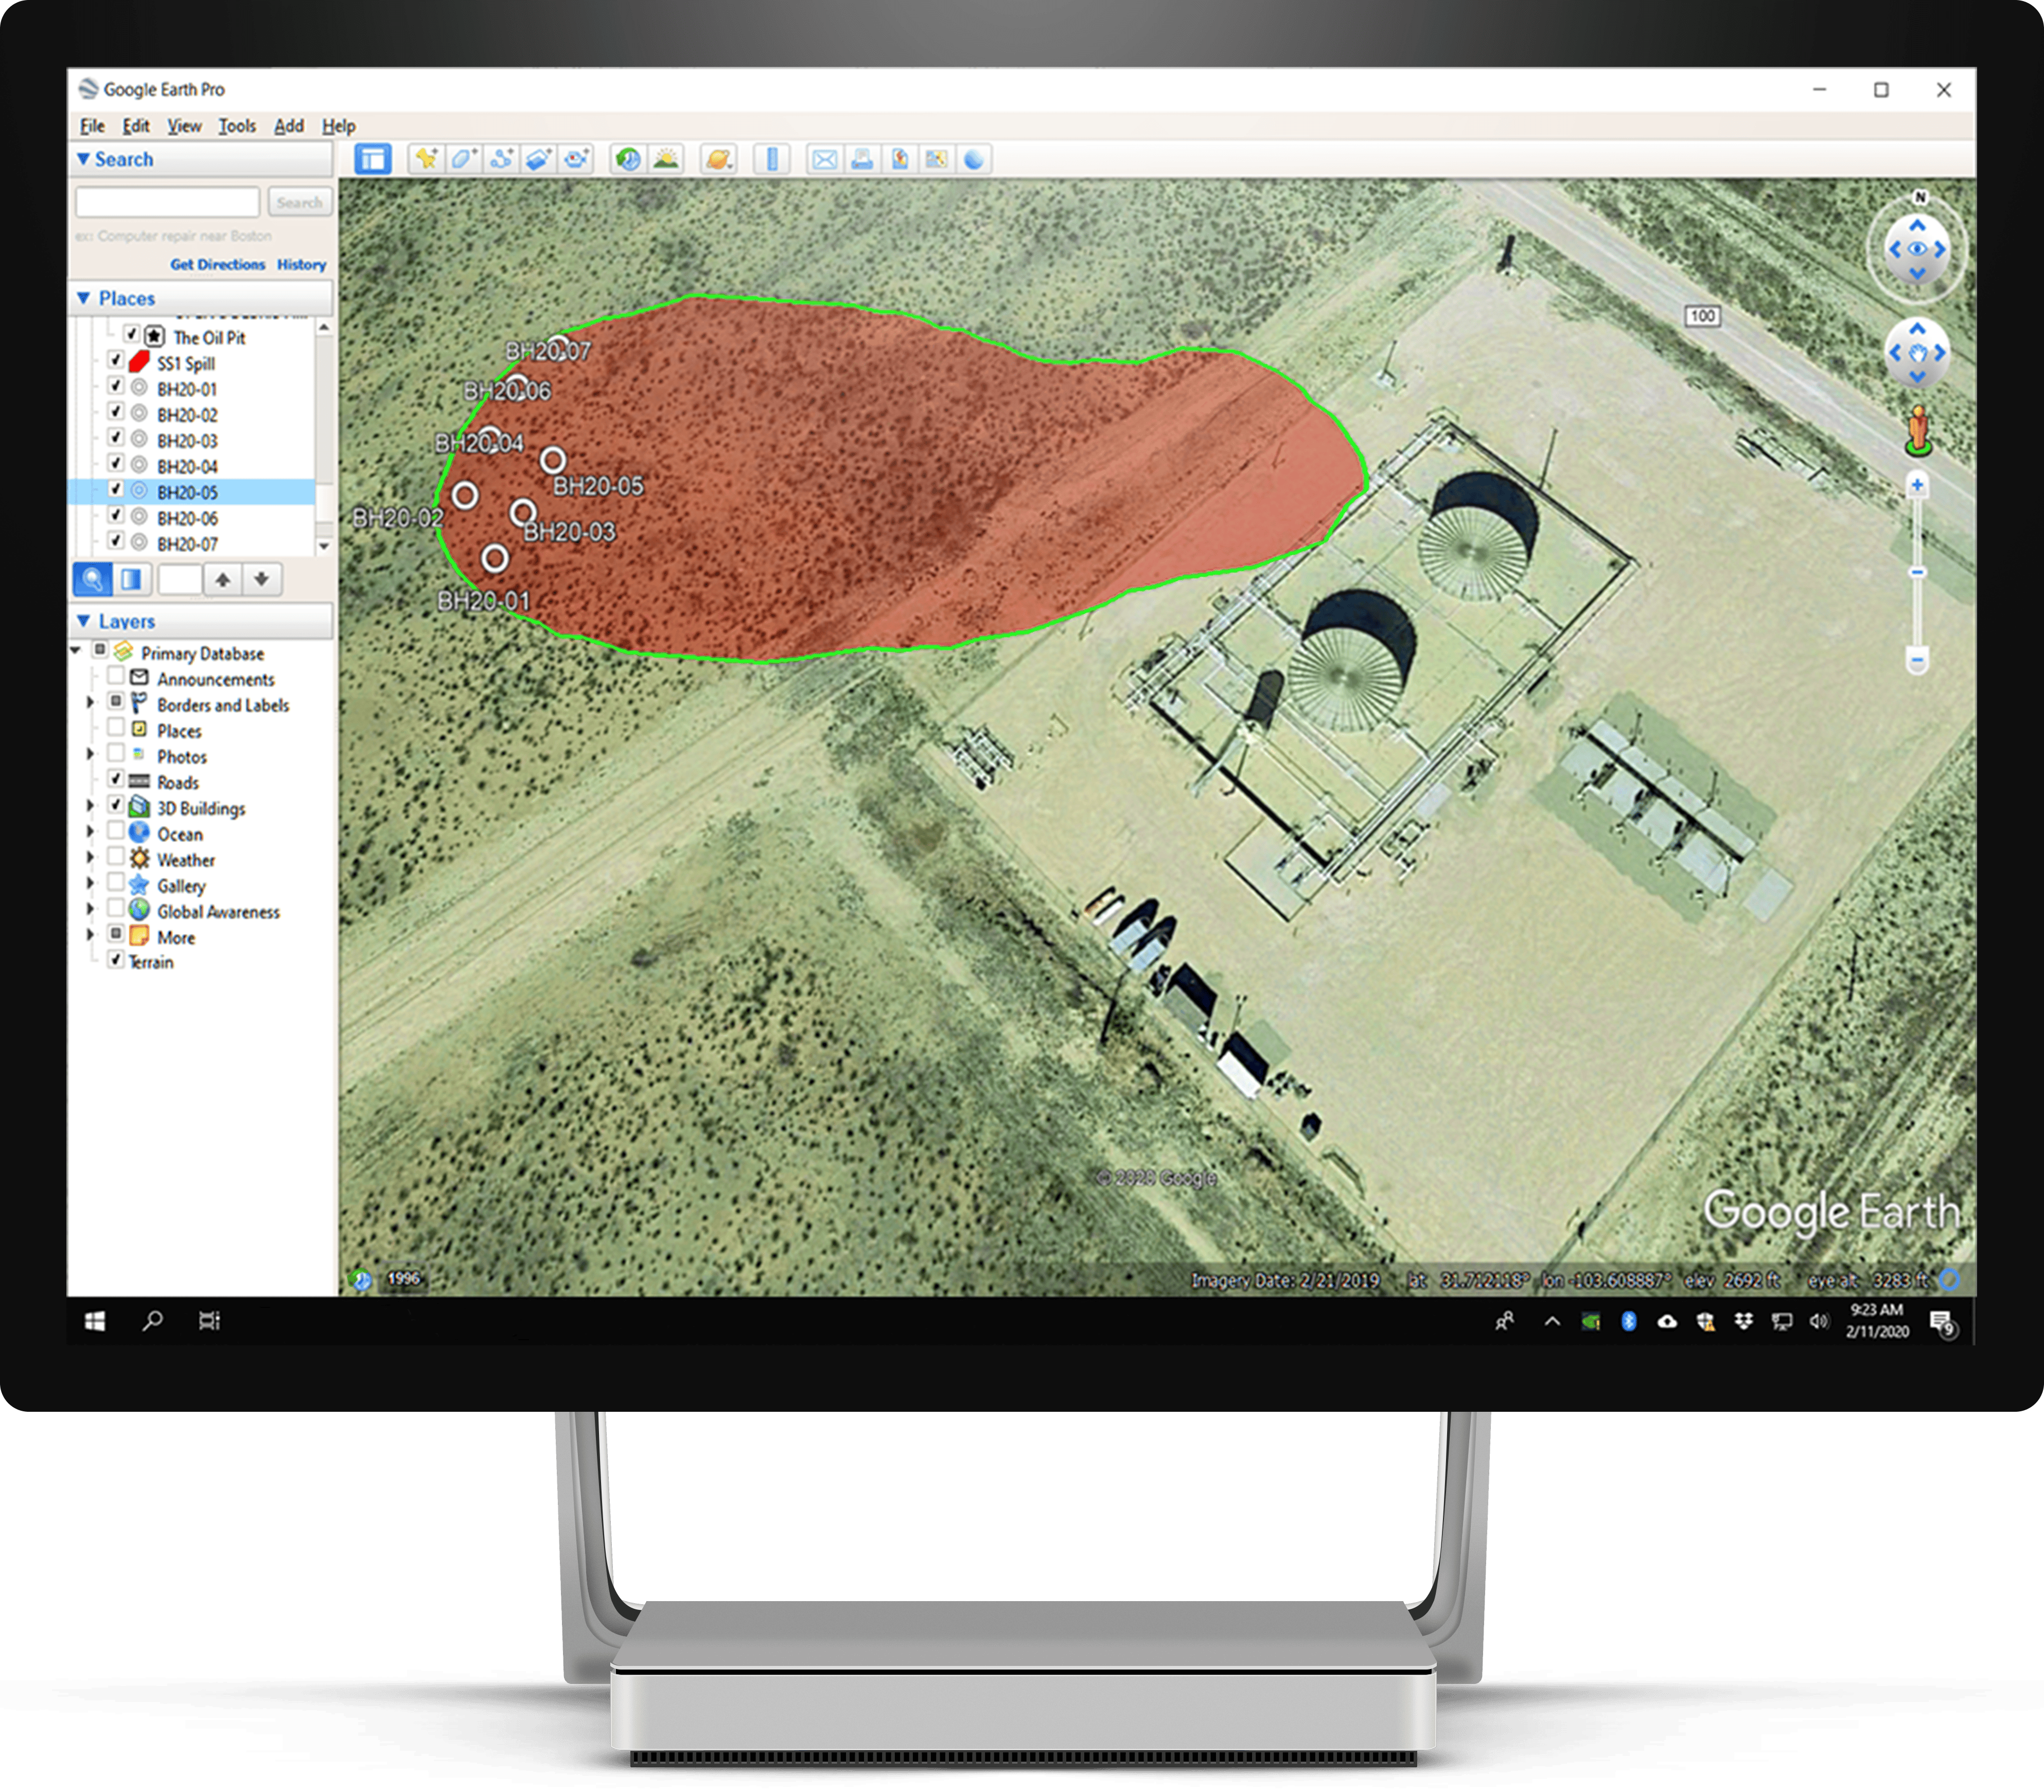The width and height of the screenshot is (2044, 1792).
Task: Uncheck the BH20-06 checkbox
Action: (x=115, y=515)
